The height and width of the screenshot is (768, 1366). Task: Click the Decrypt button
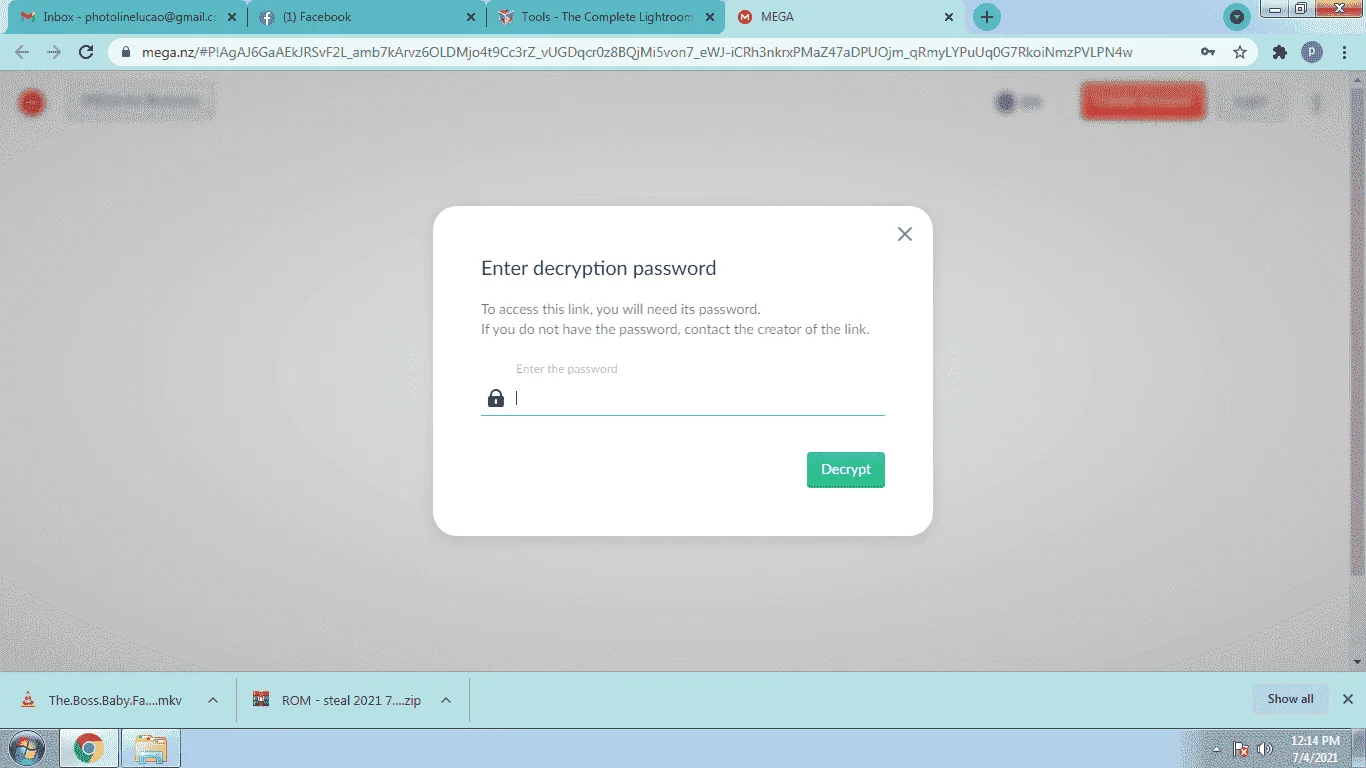pos(846,470)
